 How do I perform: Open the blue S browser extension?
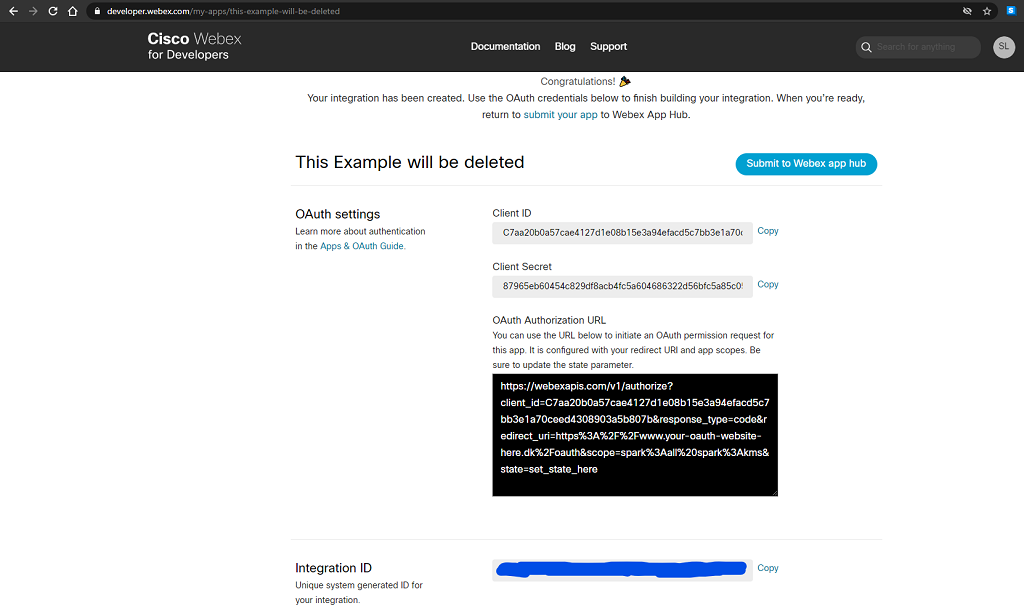pos(1011,10)
